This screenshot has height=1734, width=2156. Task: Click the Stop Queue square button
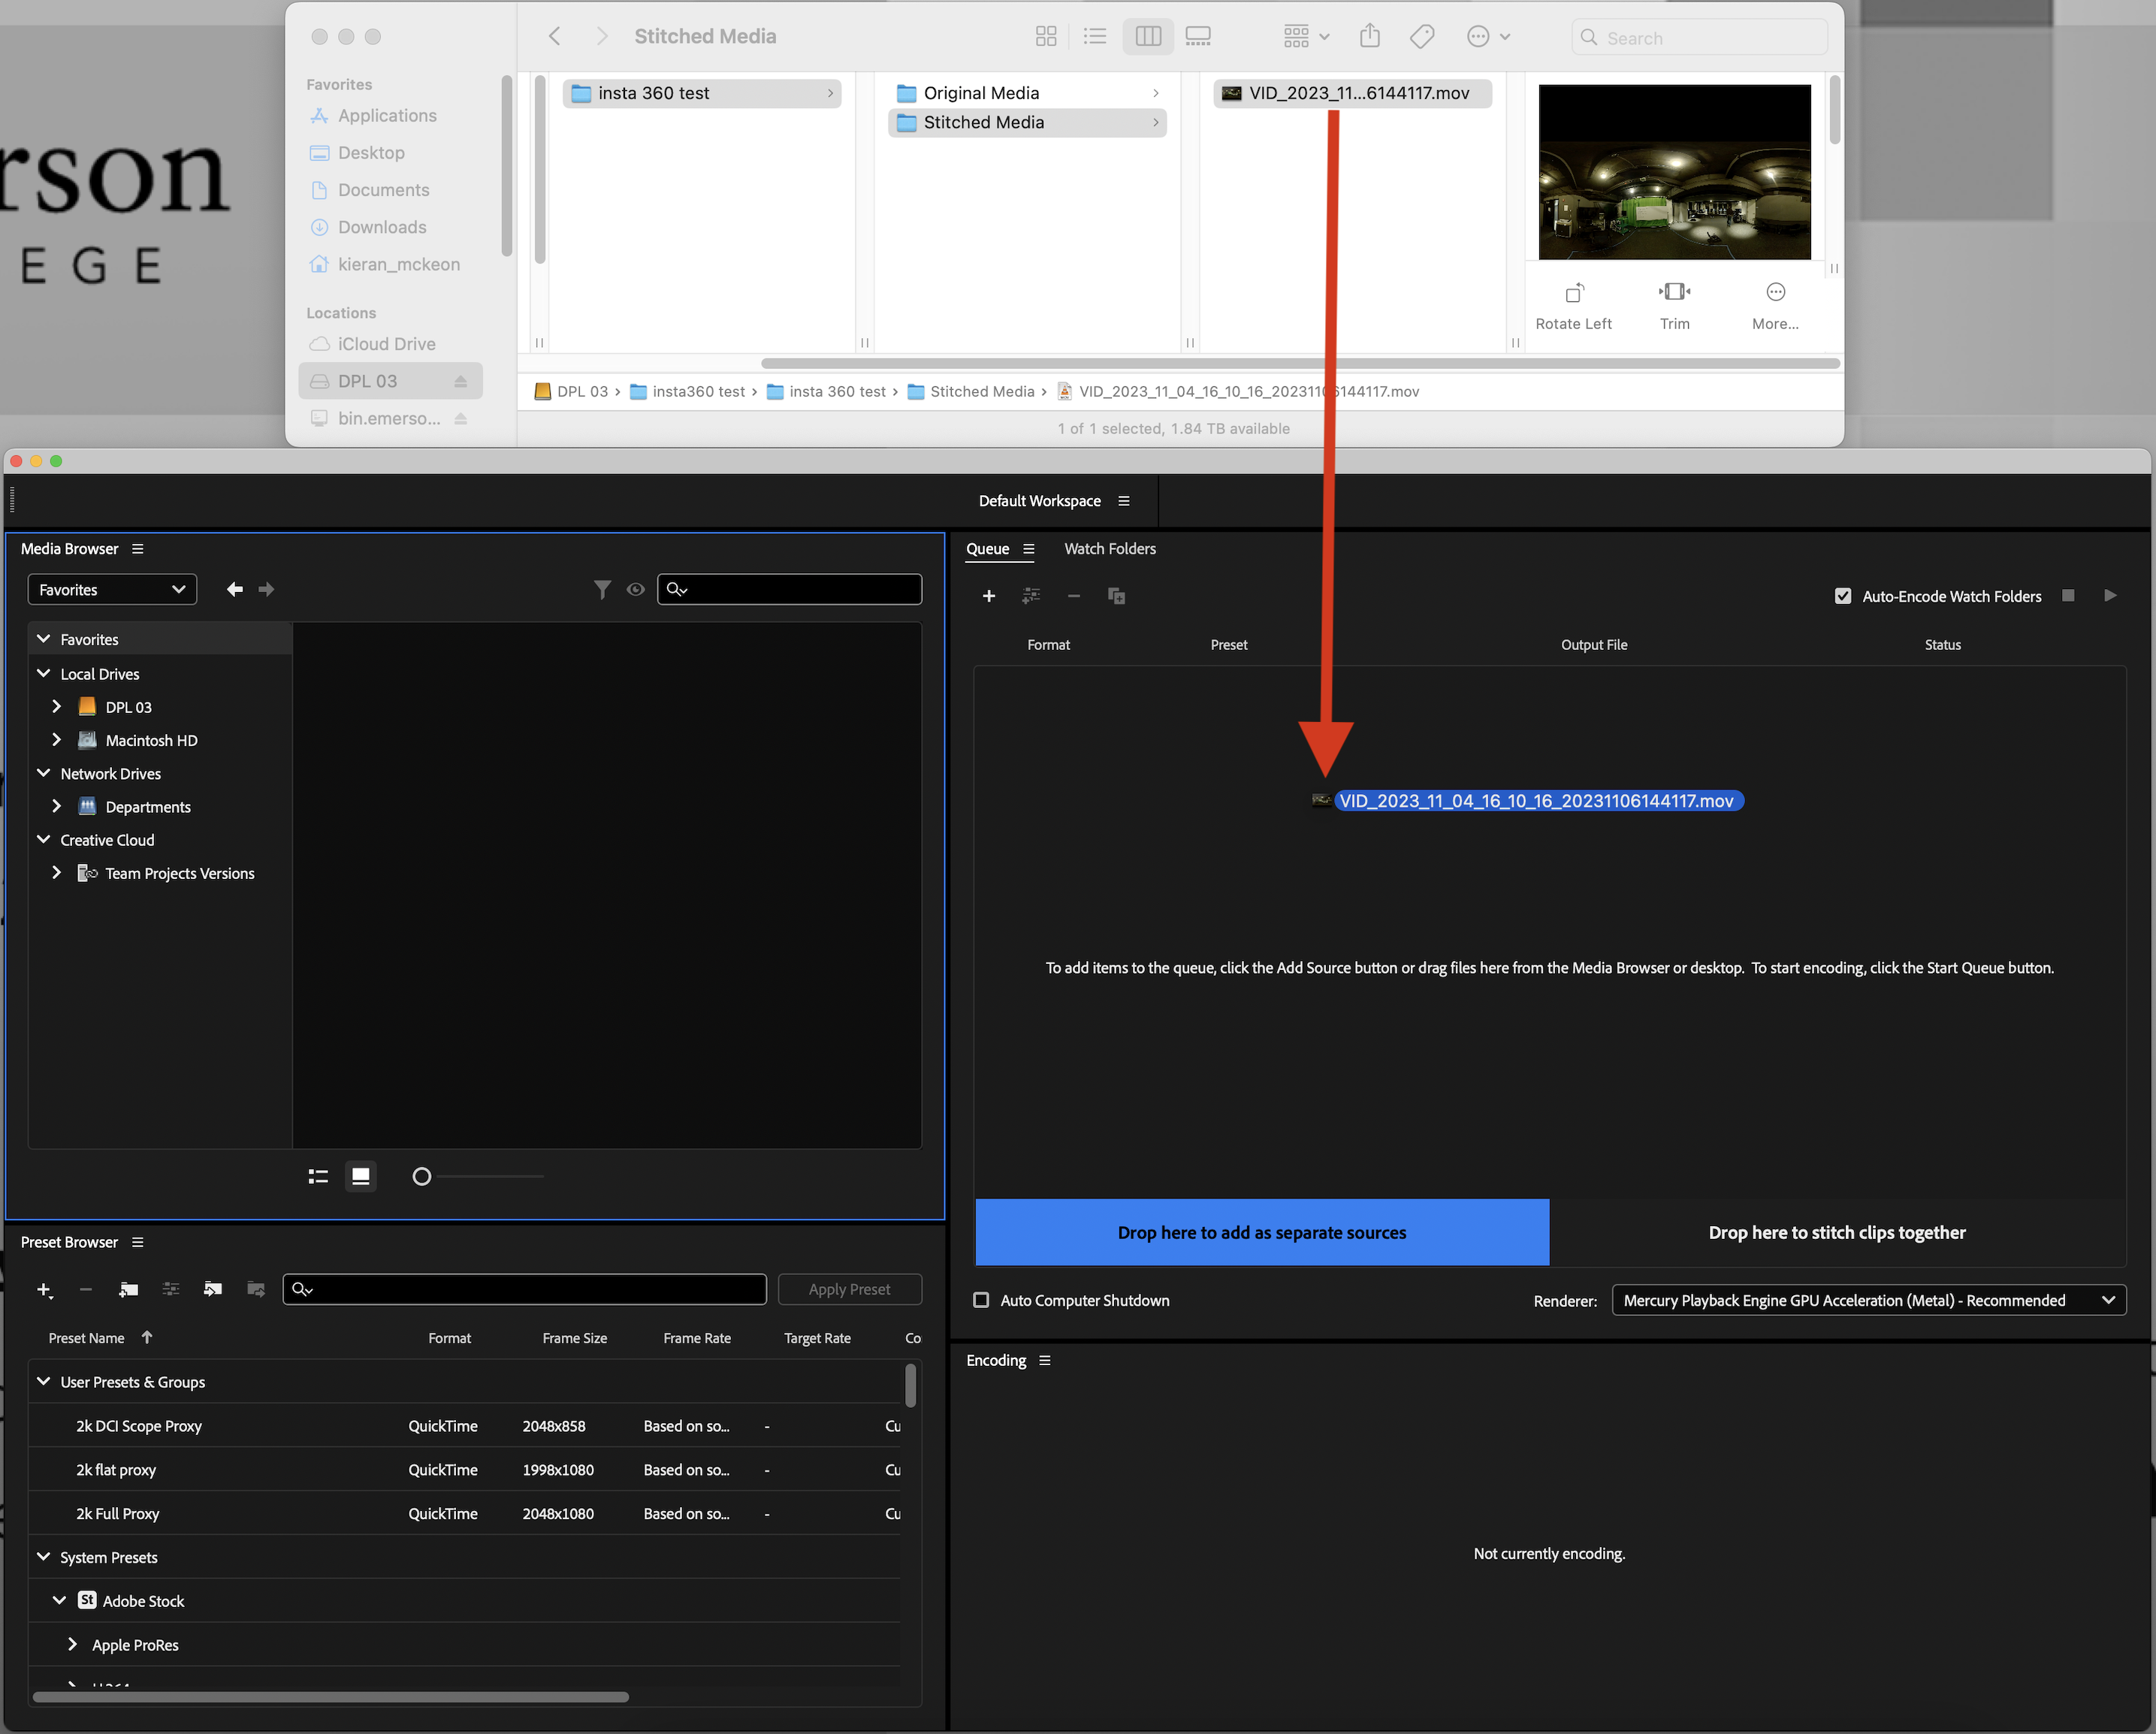[2068, 596]
